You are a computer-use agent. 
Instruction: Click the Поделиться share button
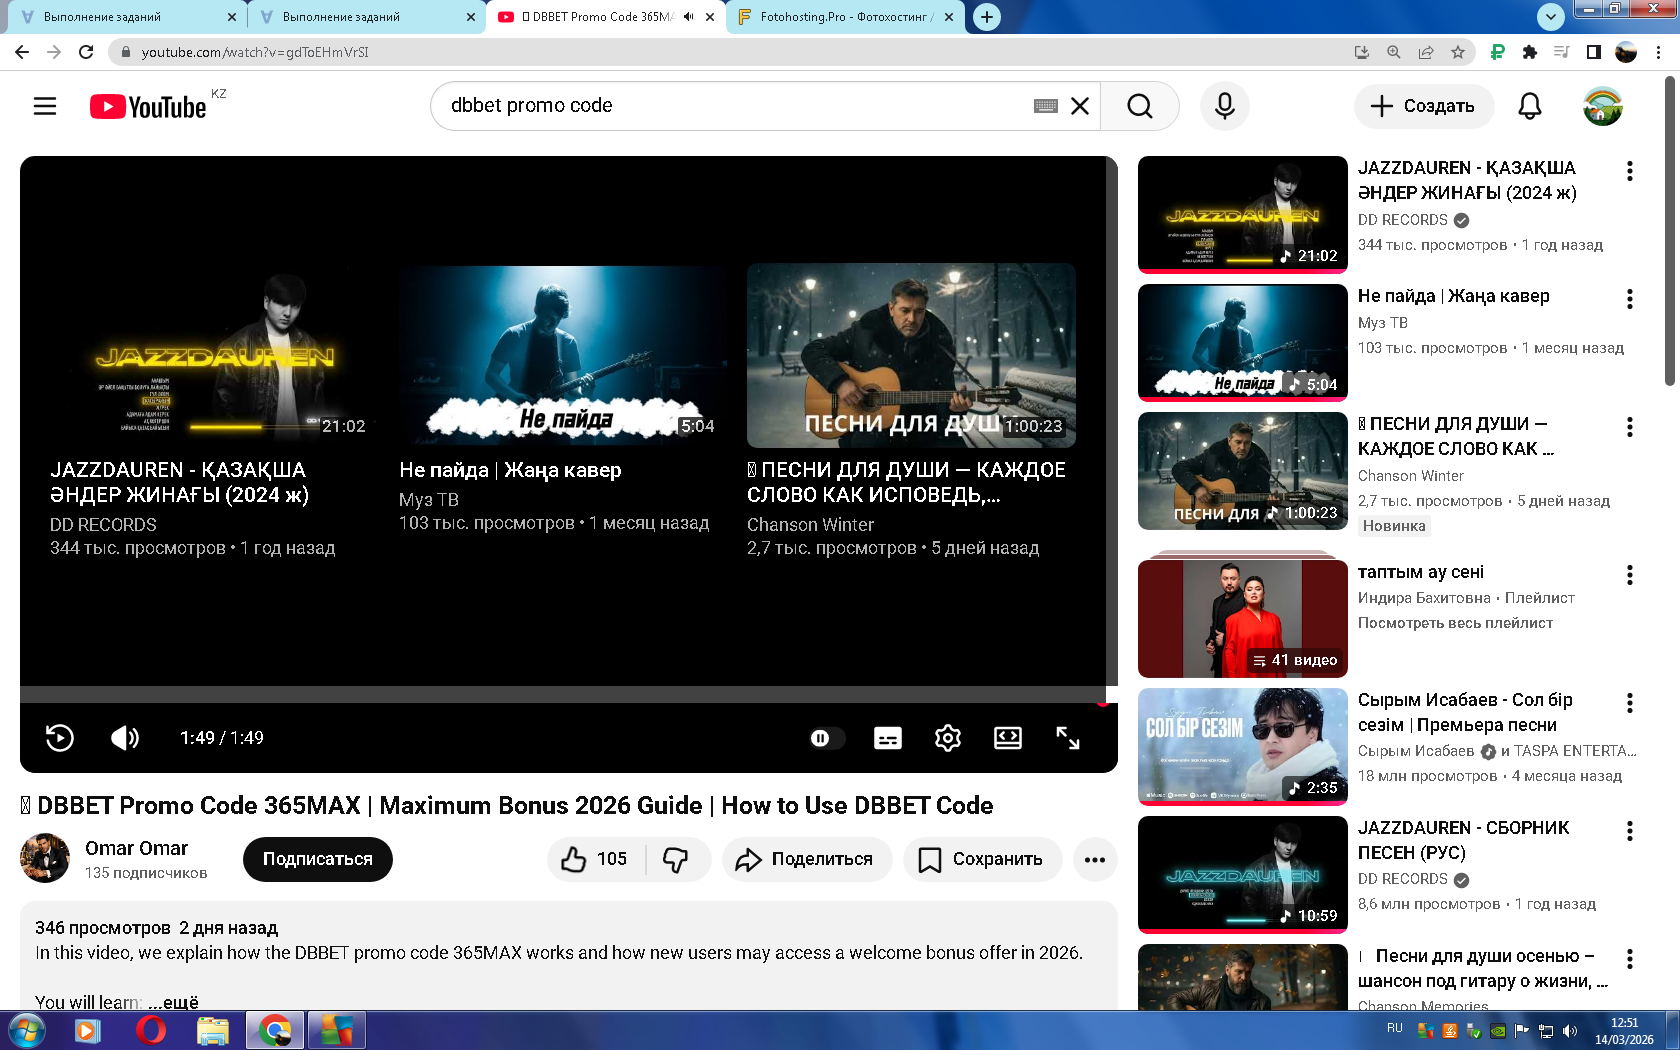pos(806,859)
